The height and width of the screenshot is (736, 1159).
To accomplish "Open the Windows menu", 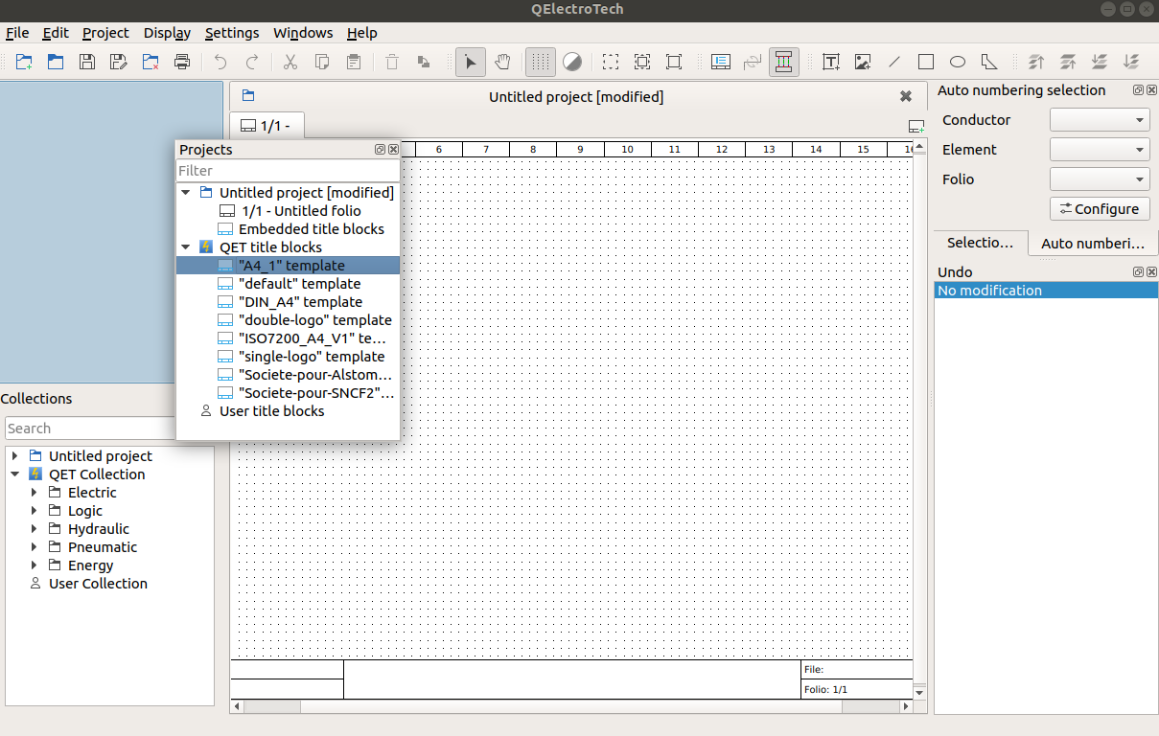I will click(x=303, y=33).
